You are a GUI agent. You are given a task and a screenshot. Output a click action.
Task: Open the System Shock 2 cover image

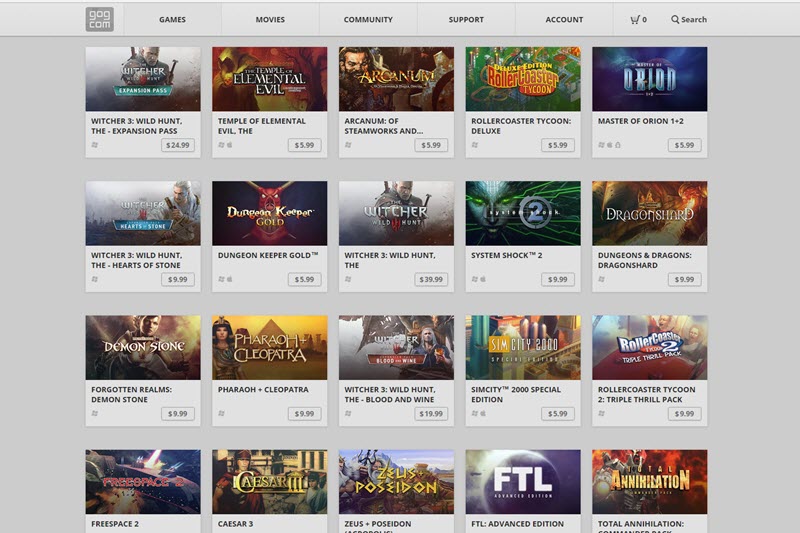coord(523,213)
